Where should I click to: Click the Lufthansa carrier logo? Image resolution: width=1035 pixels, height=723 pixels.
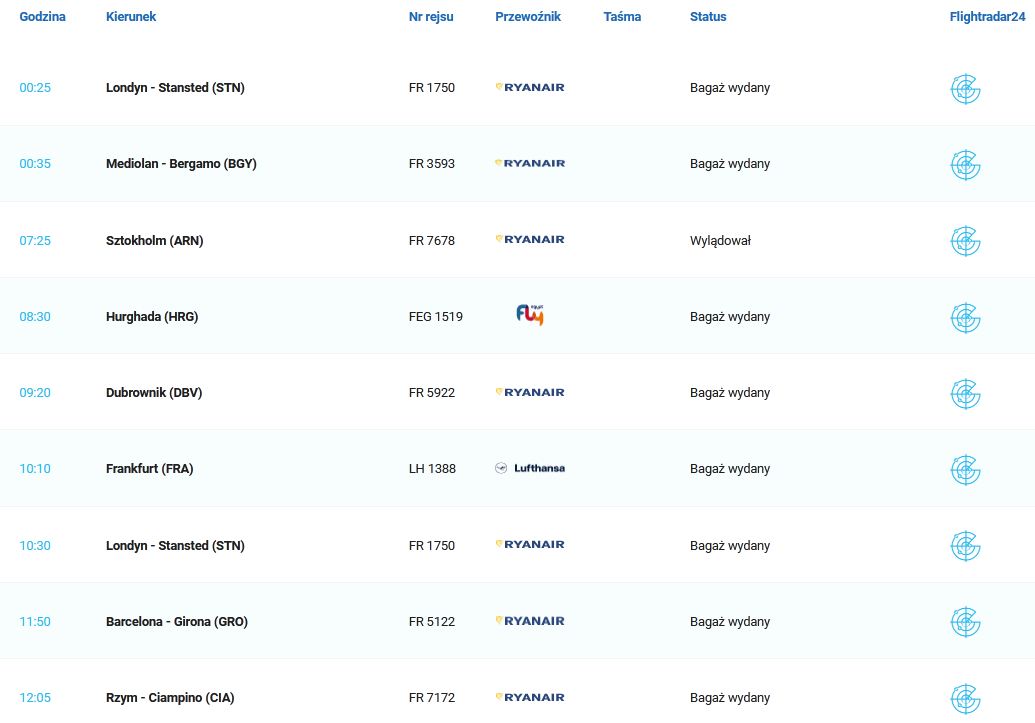[530, 468]
